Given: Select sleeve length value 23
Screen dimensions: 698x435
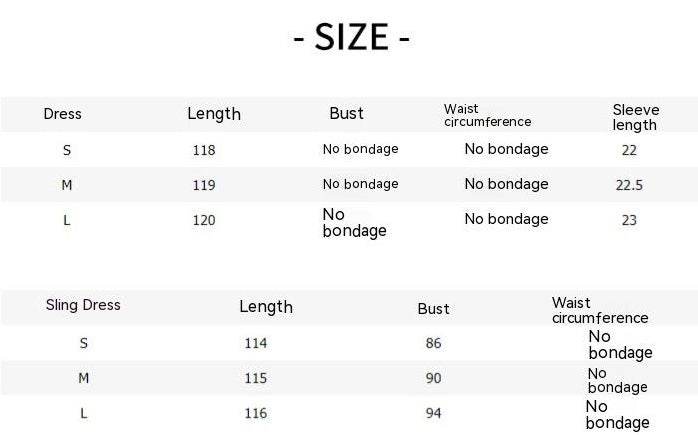Looking at the screenshot, I should 629,220.
